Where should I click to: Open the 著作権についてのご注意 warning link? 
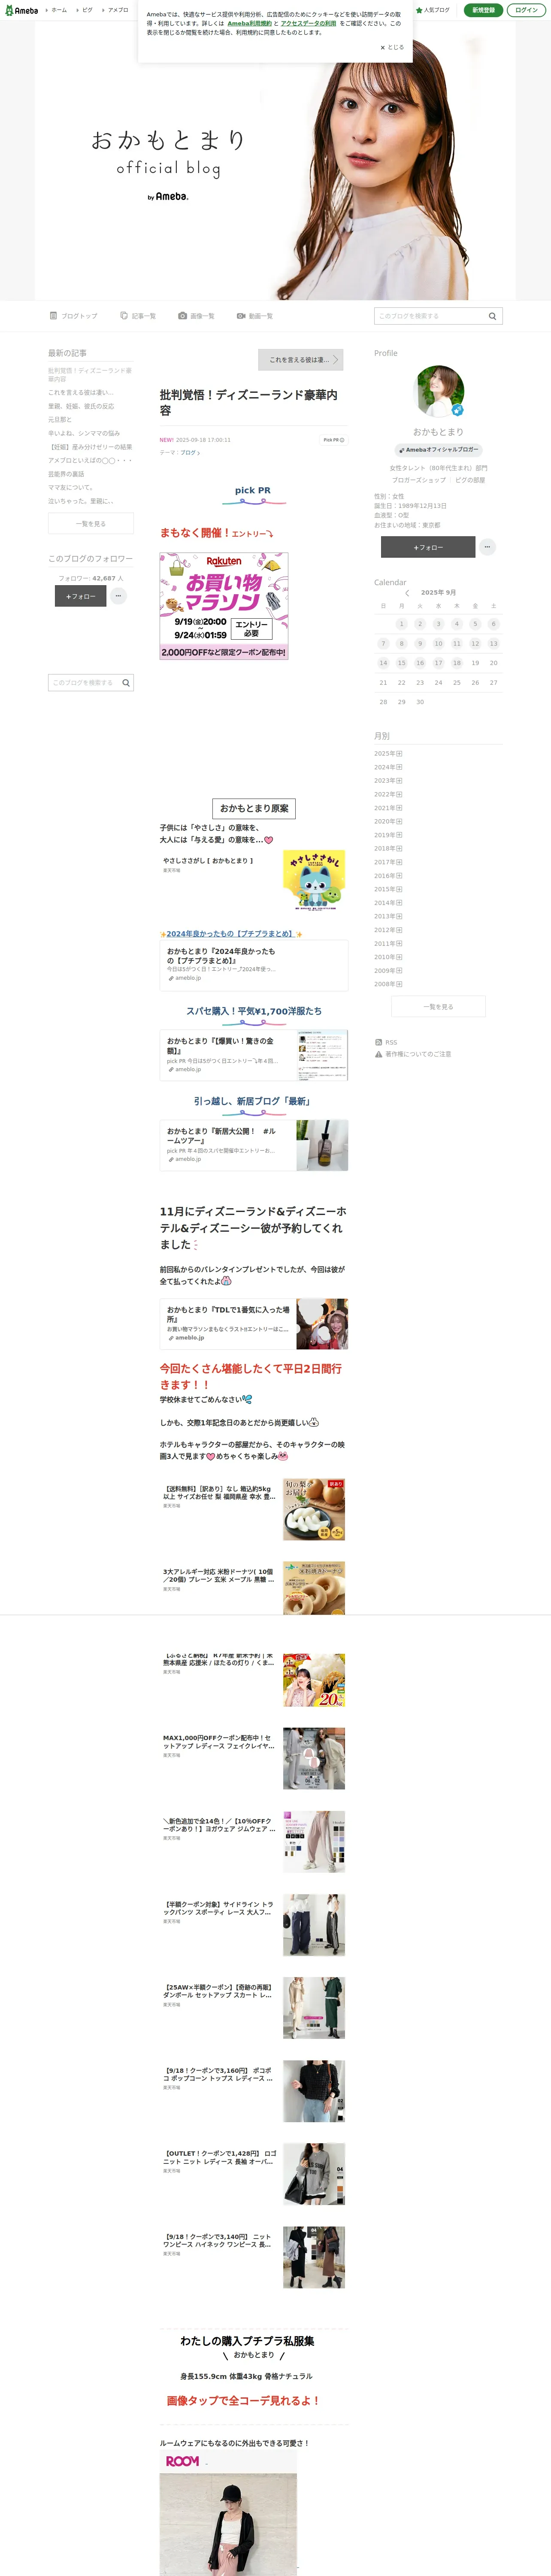tap(413, 1054)
